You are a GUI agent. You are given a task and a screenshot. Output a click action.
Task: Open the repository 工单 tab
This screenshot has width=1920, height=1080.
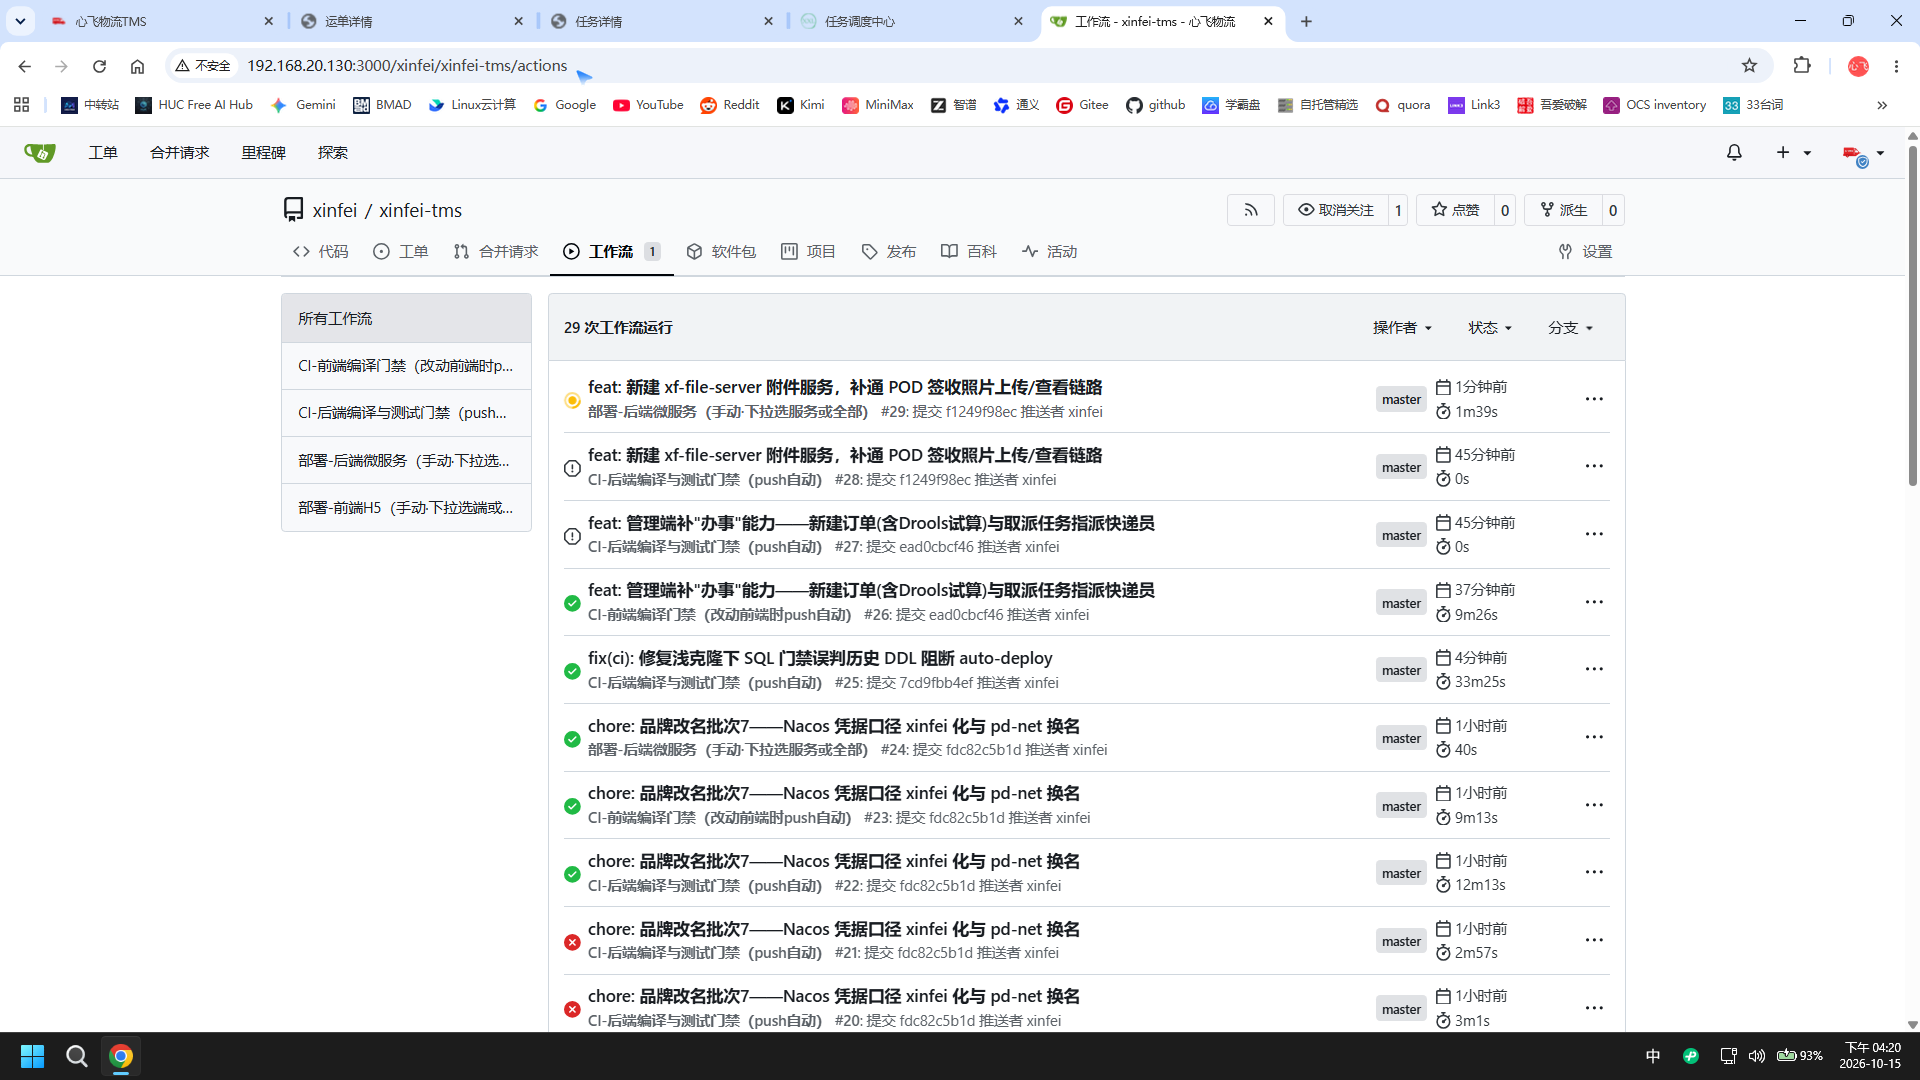click(401, 252)
